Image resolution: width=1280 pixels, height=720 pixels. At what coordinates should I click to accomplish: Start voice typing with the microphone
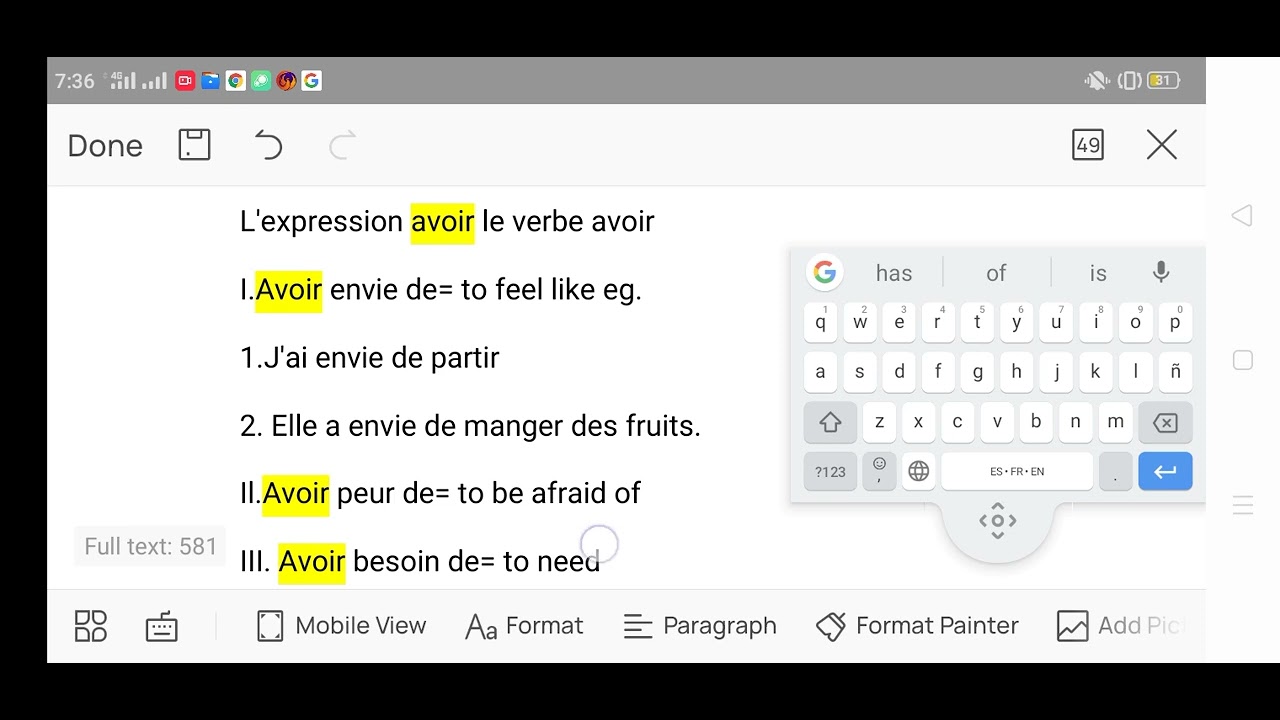click(x=1161, y=272)
